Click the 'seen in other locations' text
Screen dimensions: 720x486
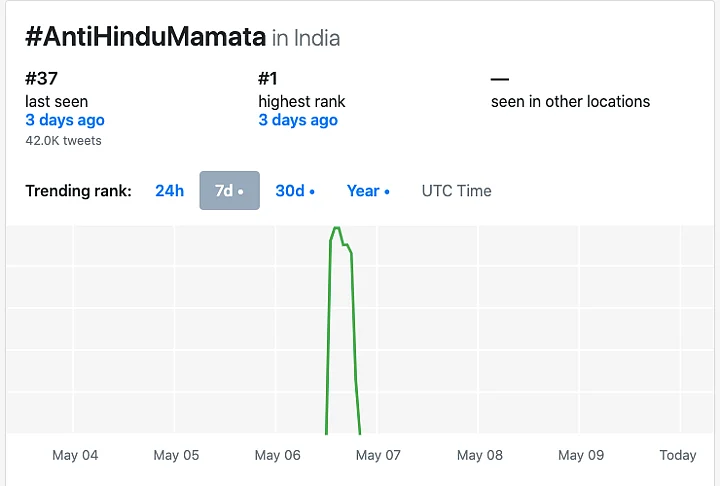pos(570,101)
